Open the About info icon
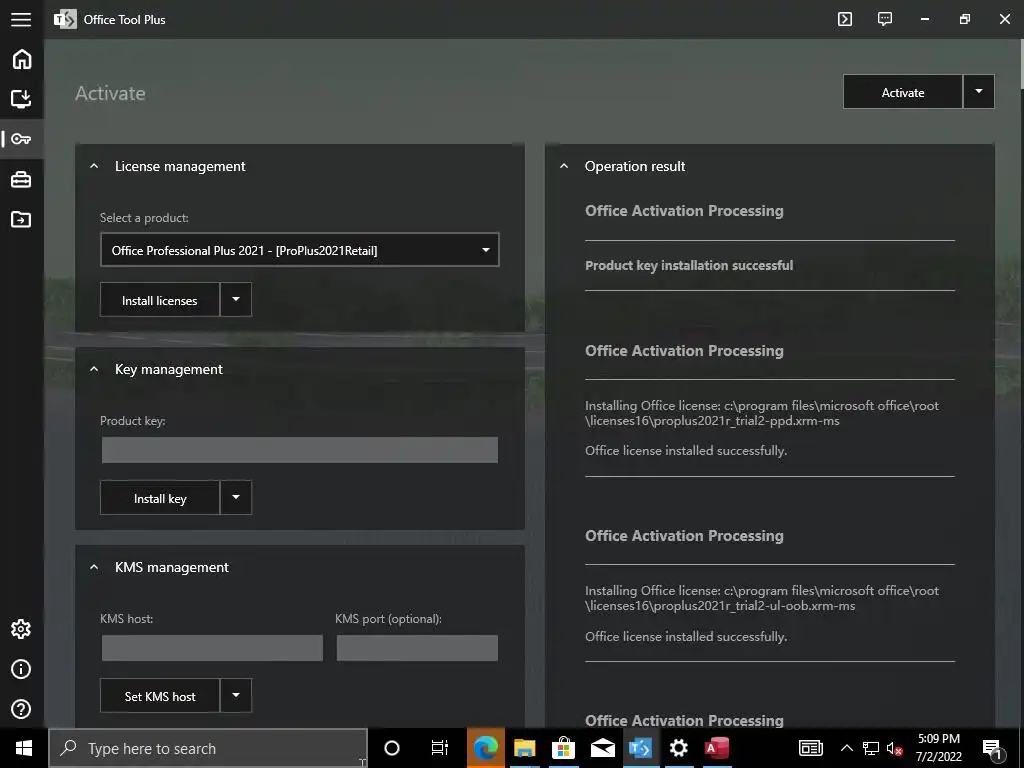This screenshot has width=1024, height=768. (21, 669)
